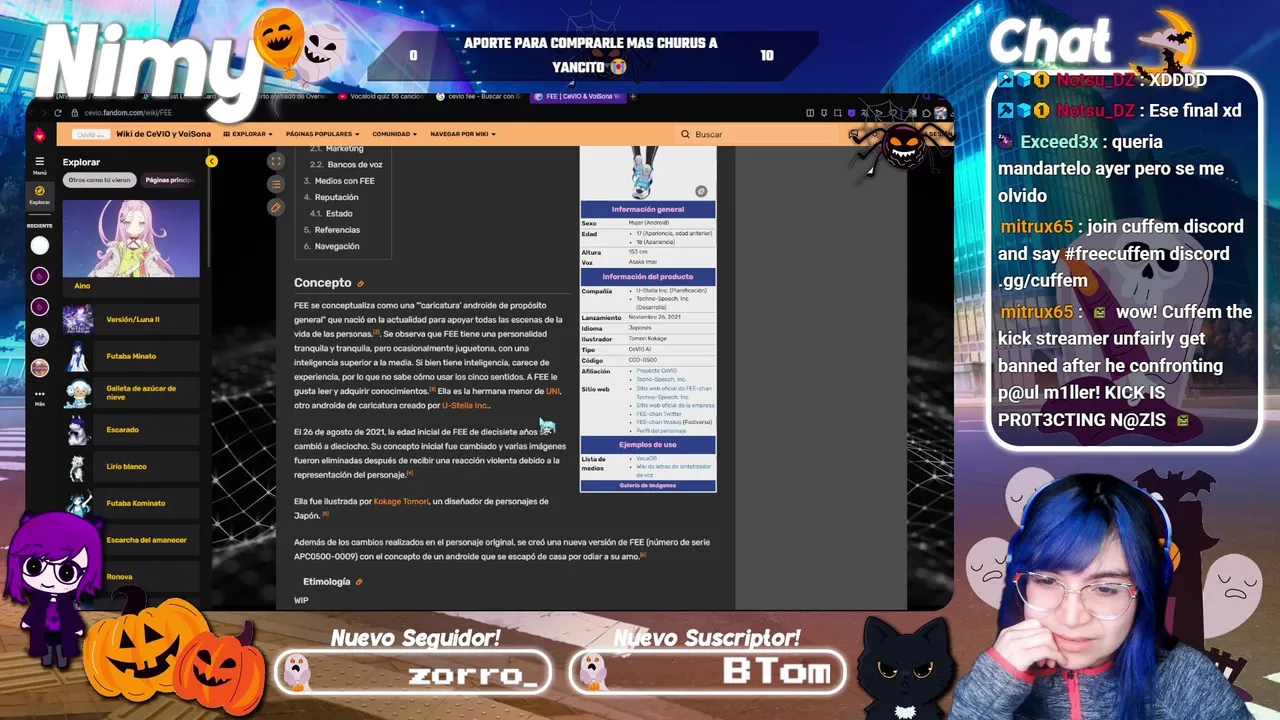1280x720 pixels.
Task: Expand the NAVEGAR POR WIKI dropdown
Action: (463, 134)
